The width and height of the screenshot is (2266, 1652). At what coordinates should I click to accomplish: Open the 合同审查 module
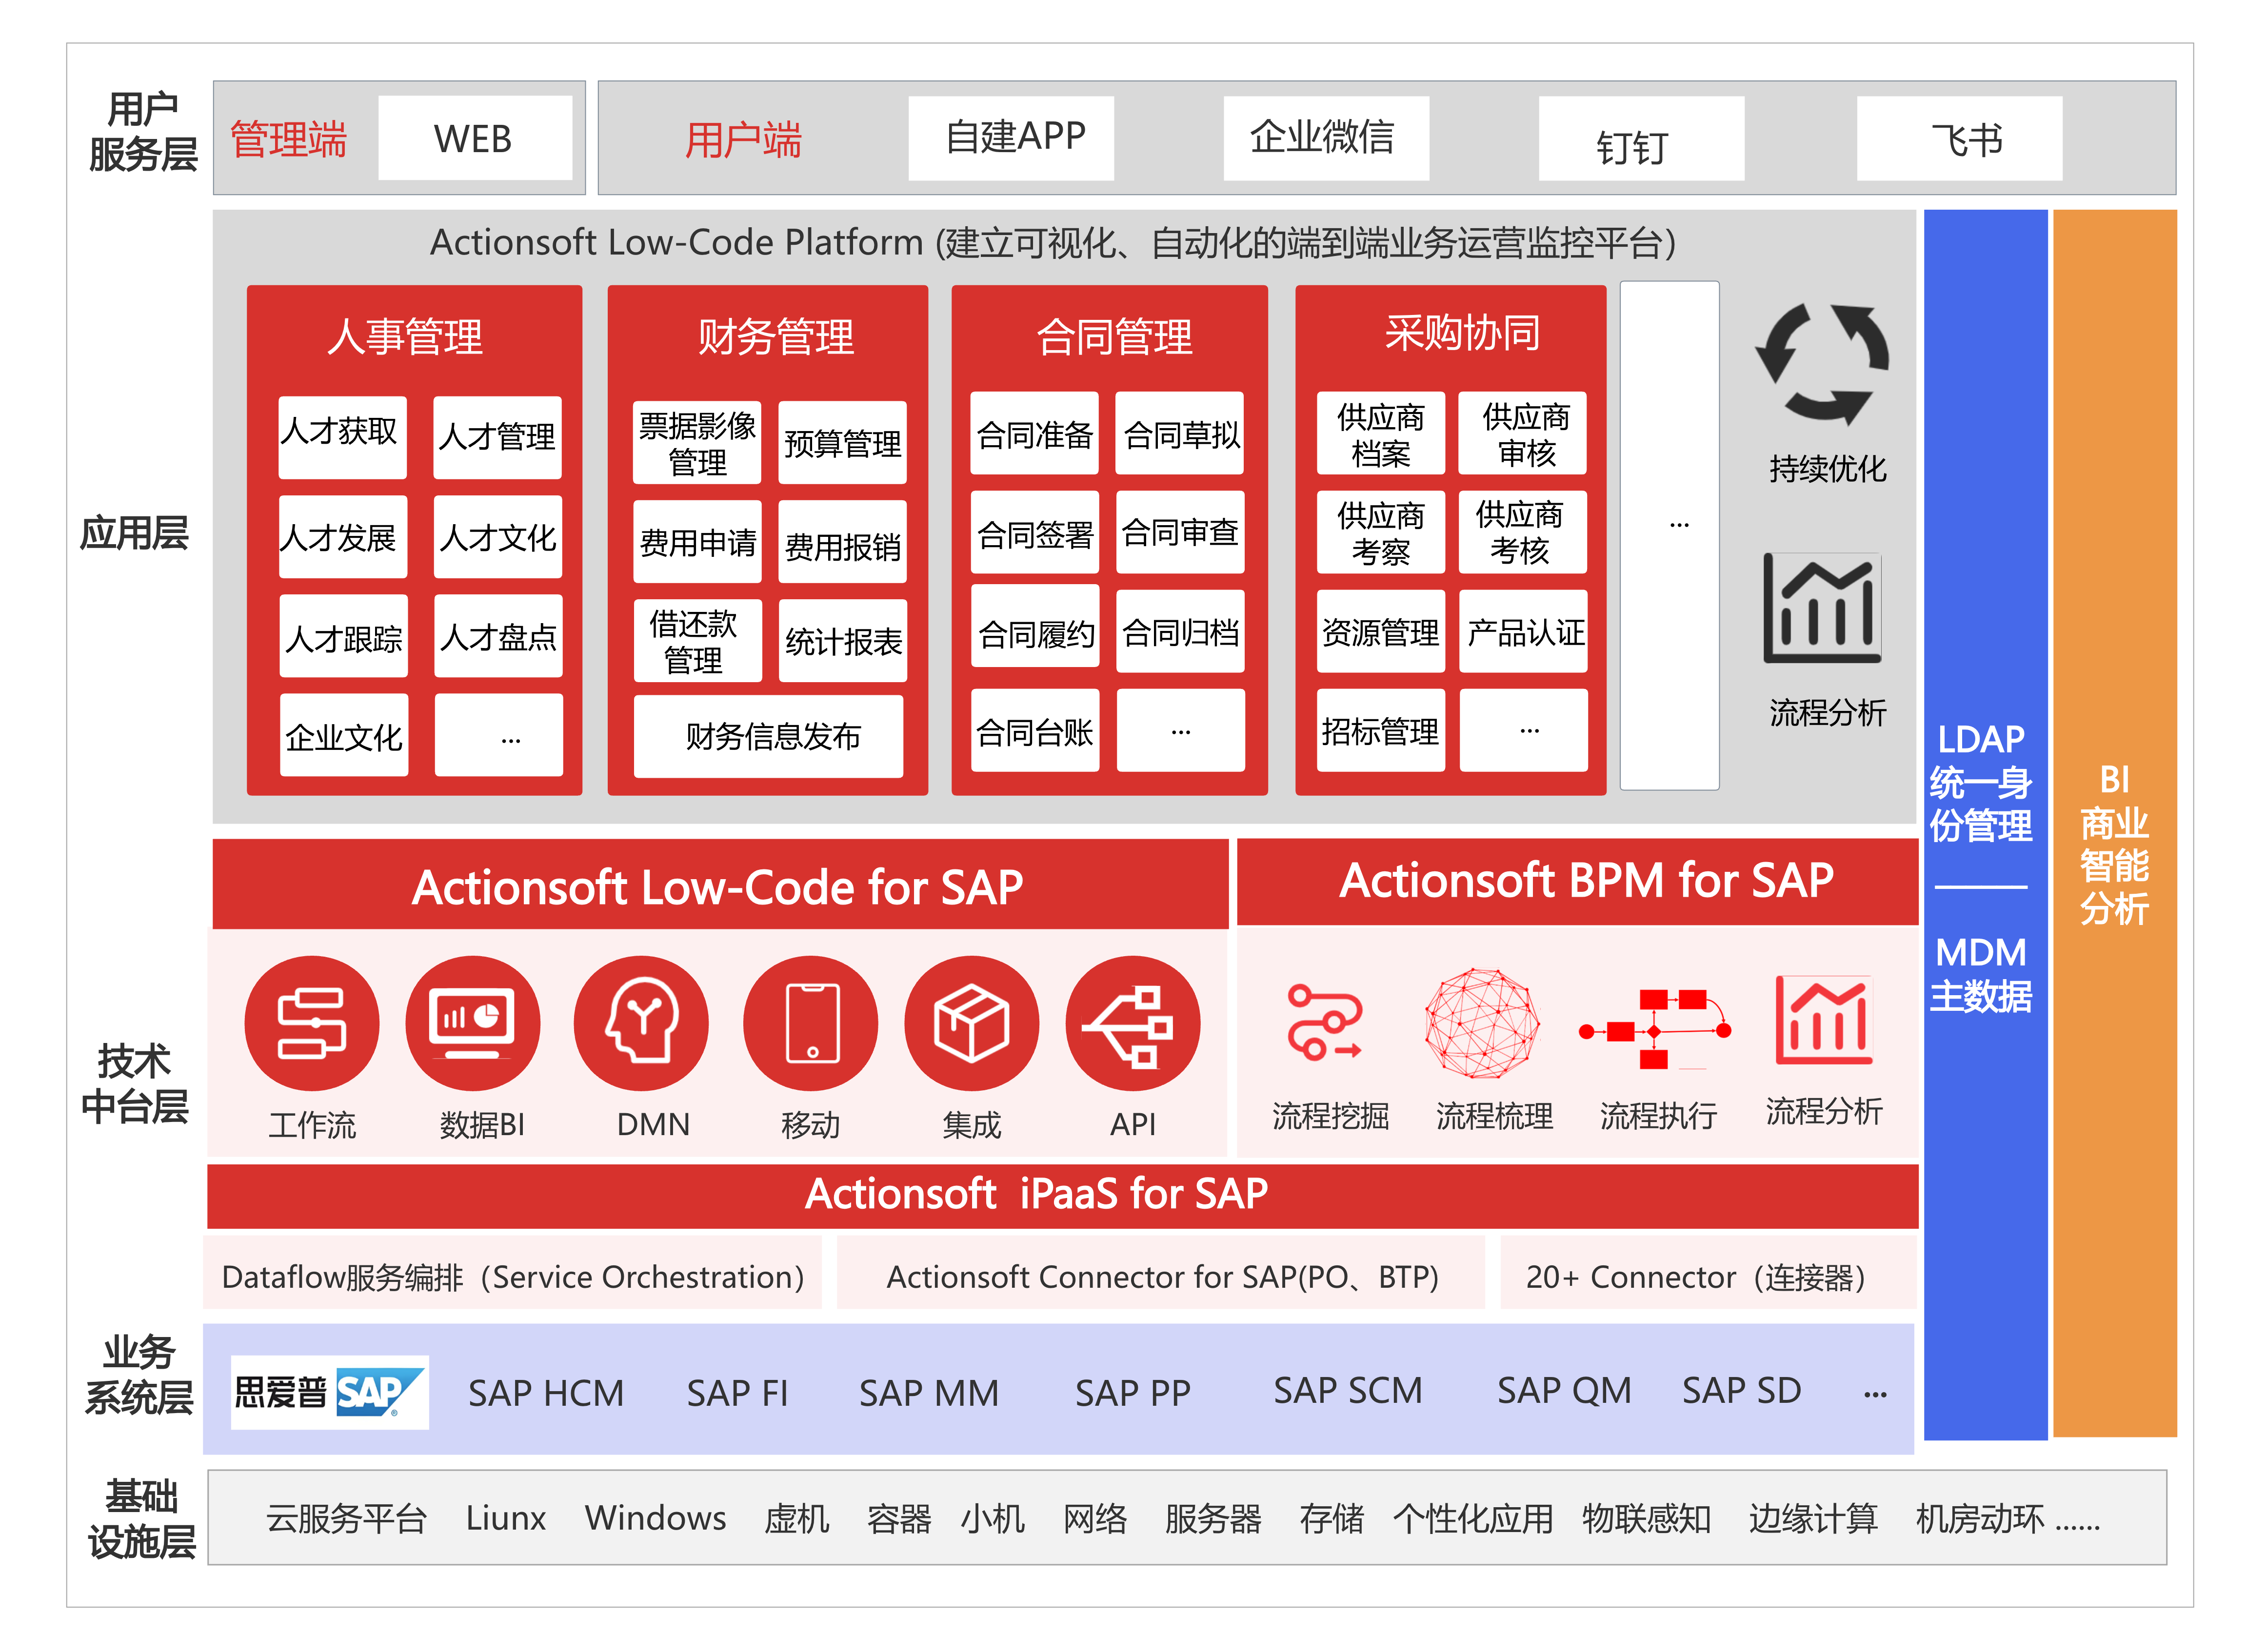[x=1180, y=532]
